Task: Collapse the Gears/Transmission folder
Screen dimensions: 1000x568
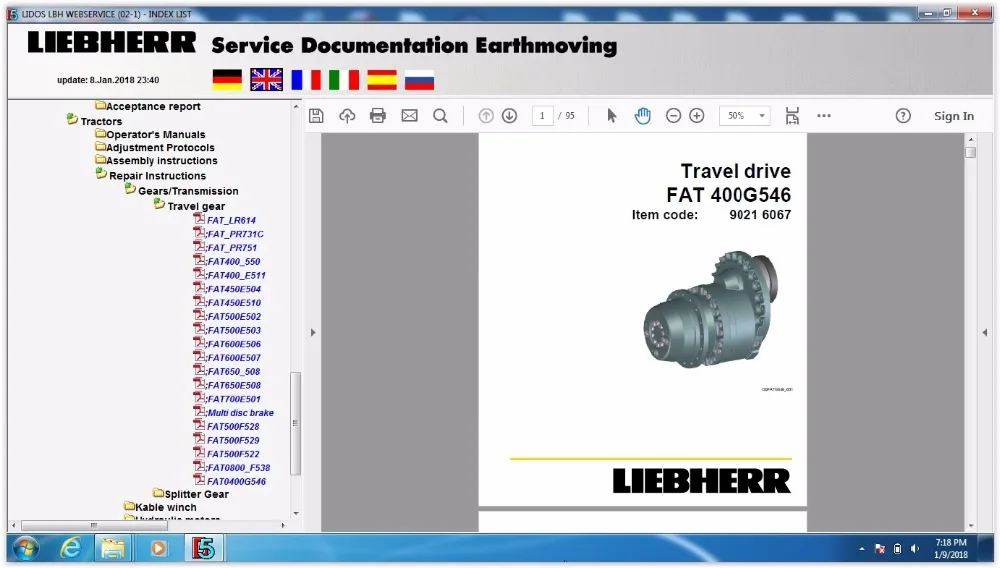Action: pos(130,189)
